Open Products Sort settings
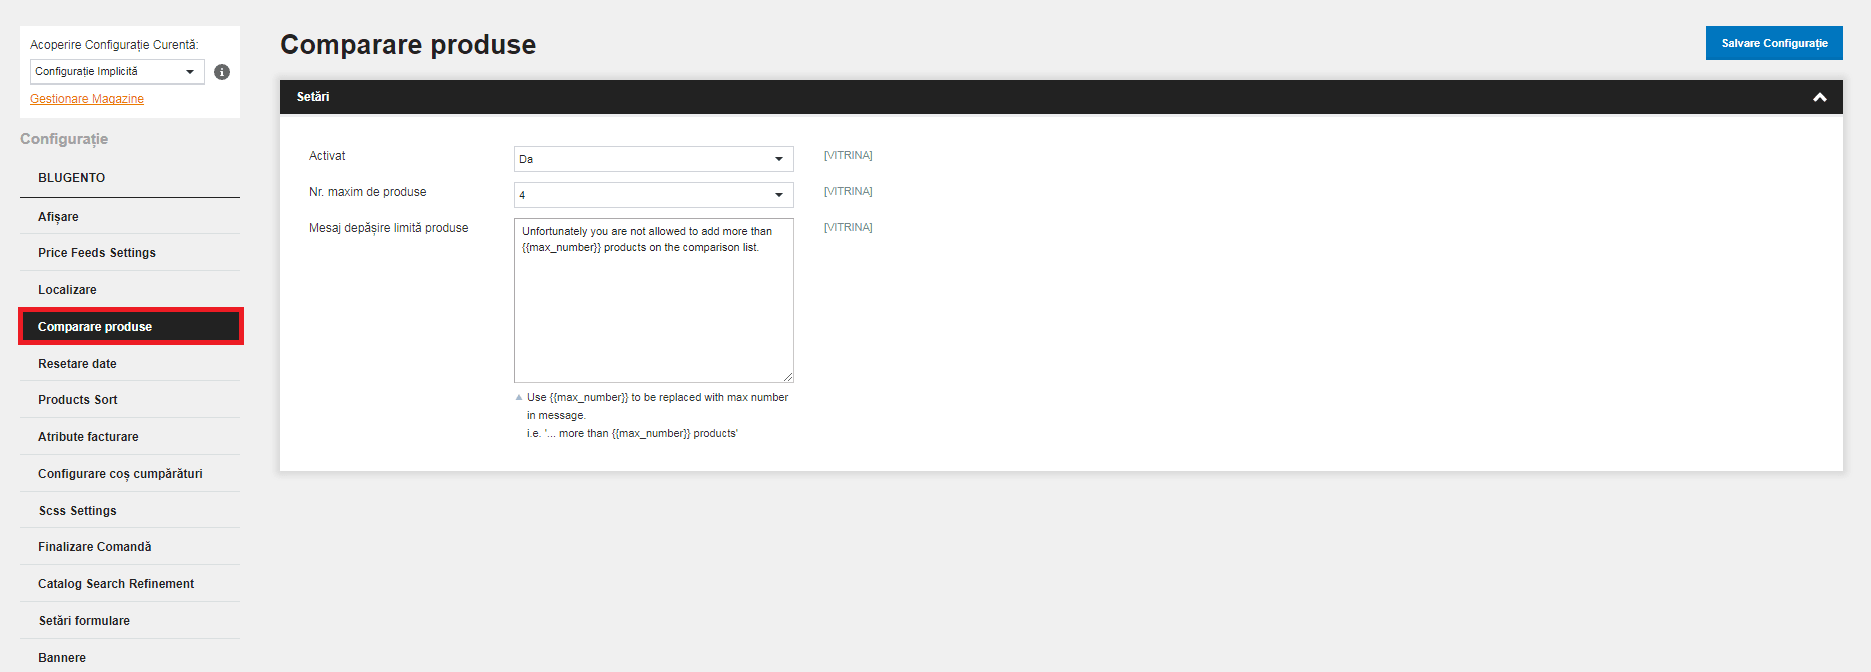 tap(130, 400)
